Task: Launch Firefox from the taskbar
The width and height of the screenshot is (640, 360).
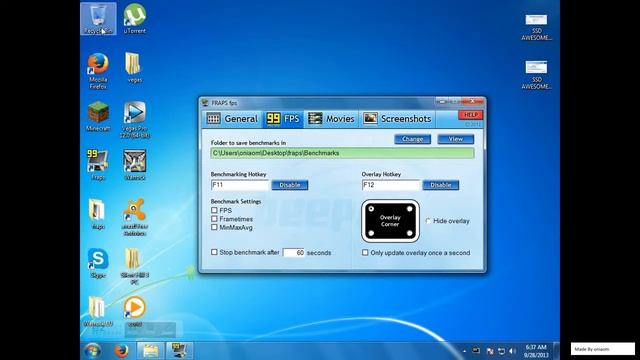Action: click(x=121, y=351)
